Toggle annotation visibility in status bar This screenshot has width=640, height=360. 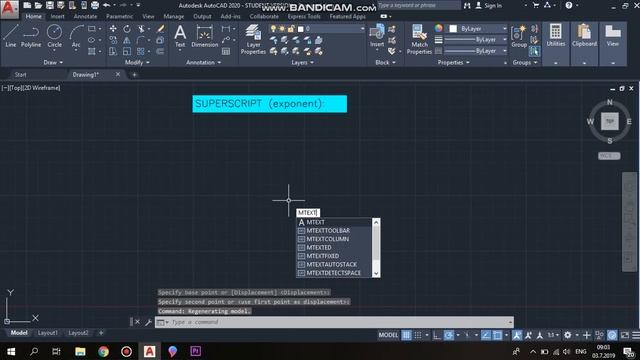[x=517, y=335]
